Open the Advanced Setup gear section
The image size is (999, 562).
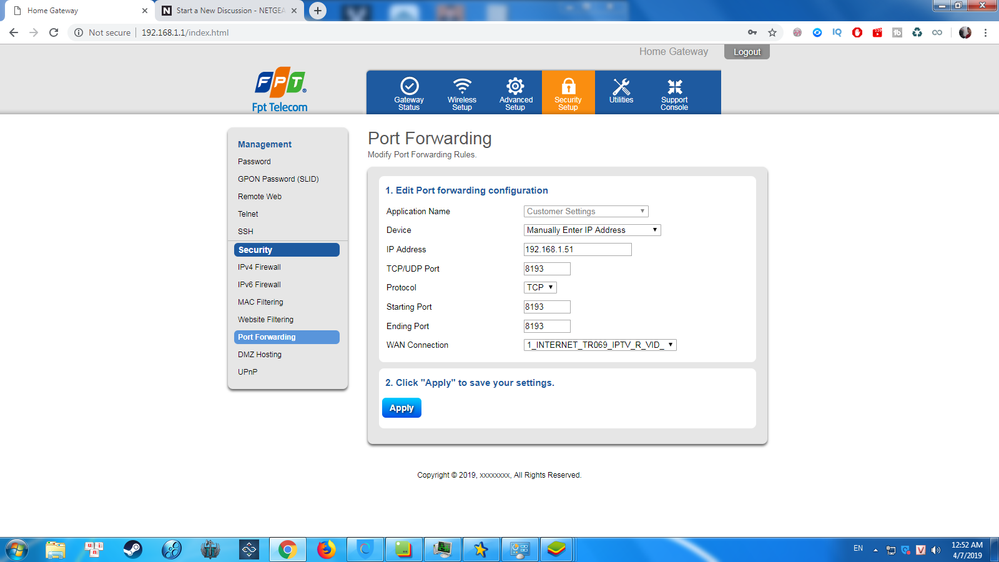(x=515, y=93)
